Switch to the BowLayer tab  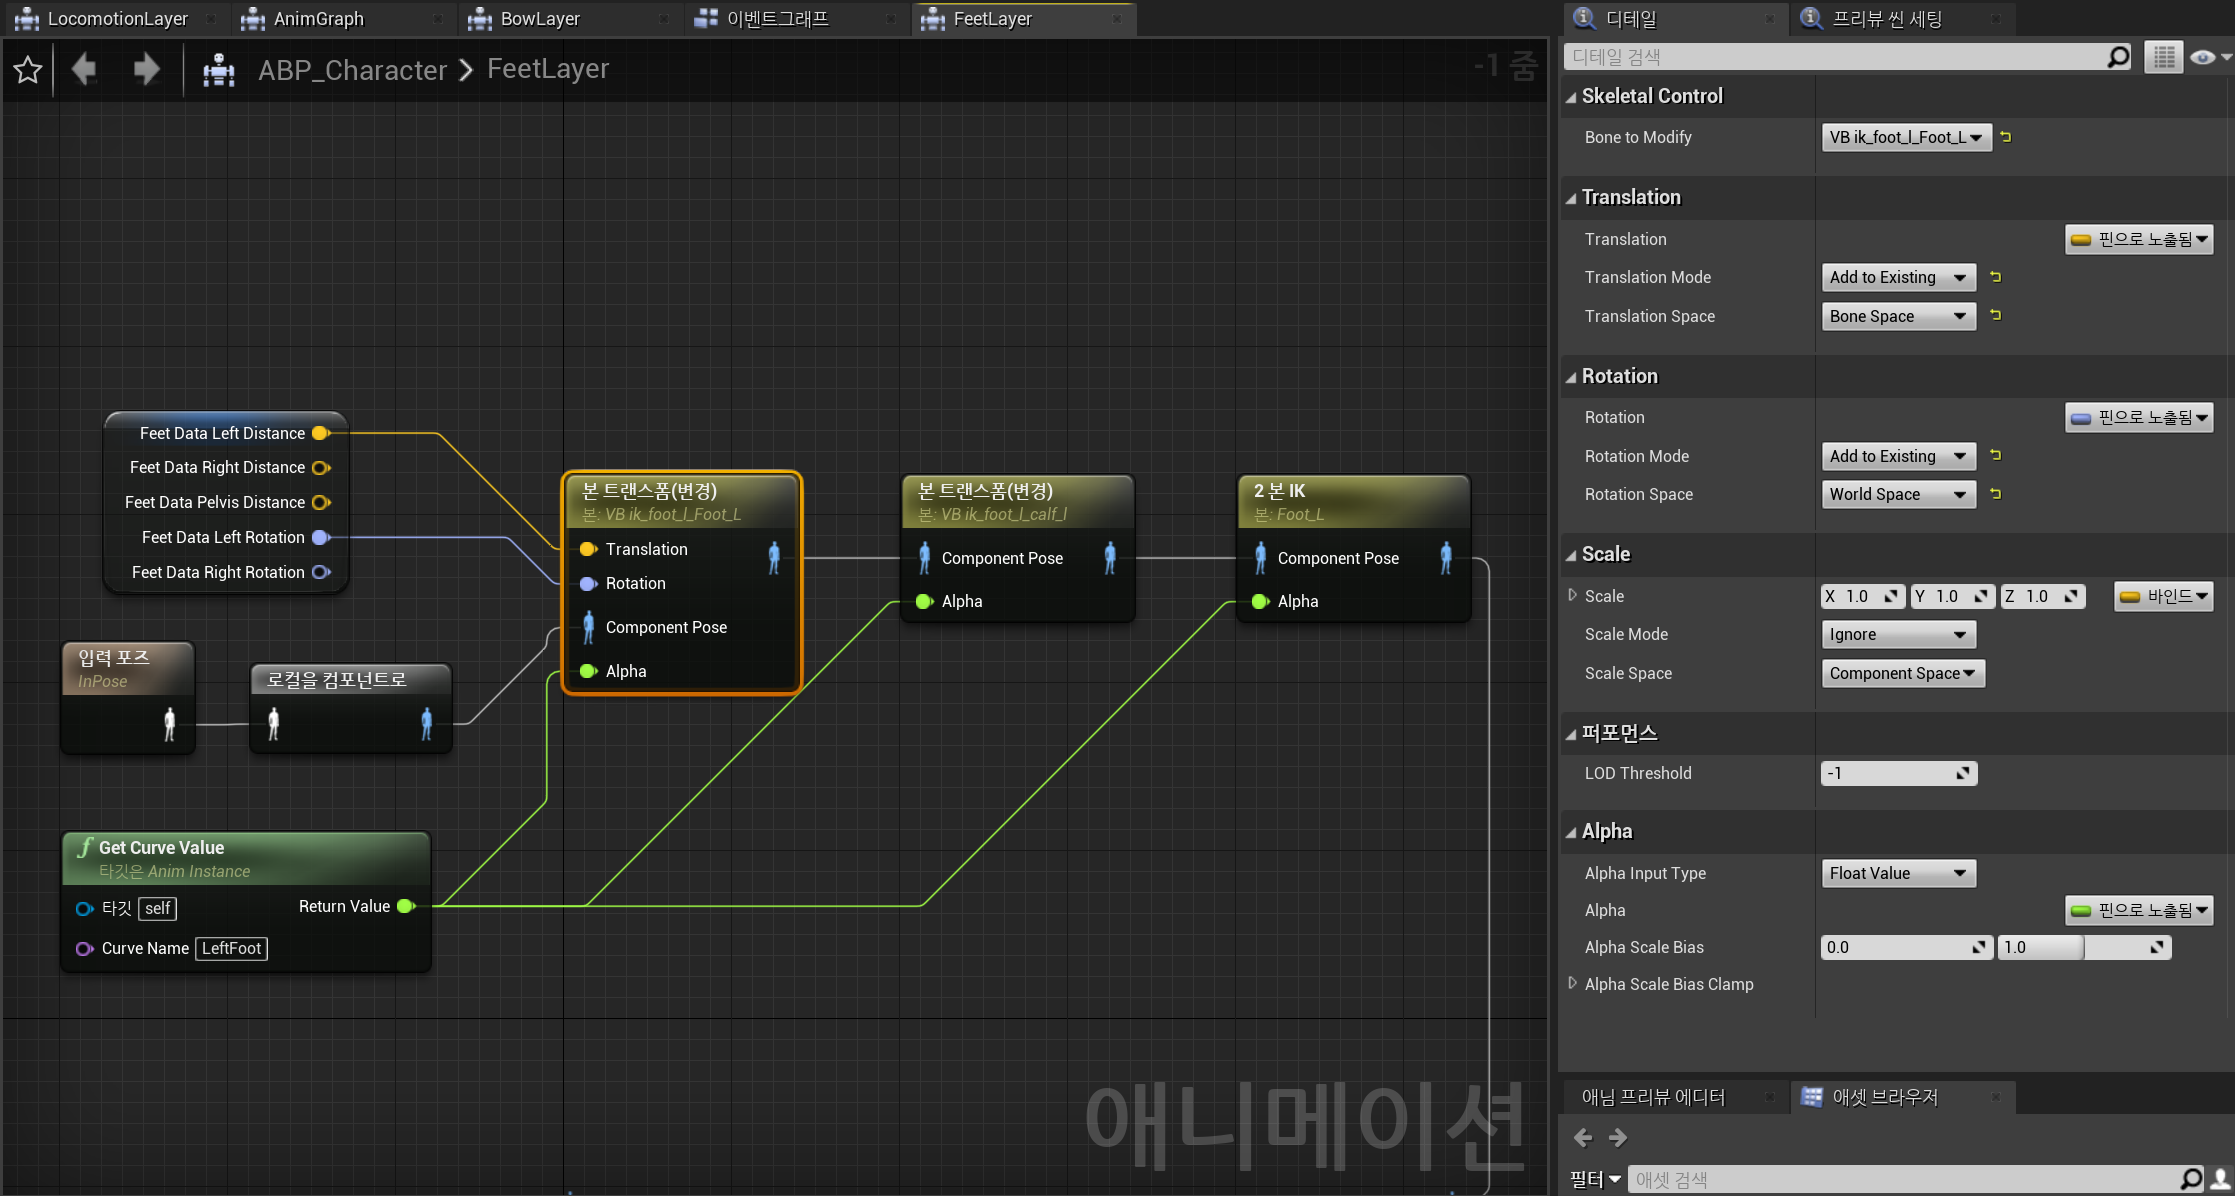pos(540,19)
